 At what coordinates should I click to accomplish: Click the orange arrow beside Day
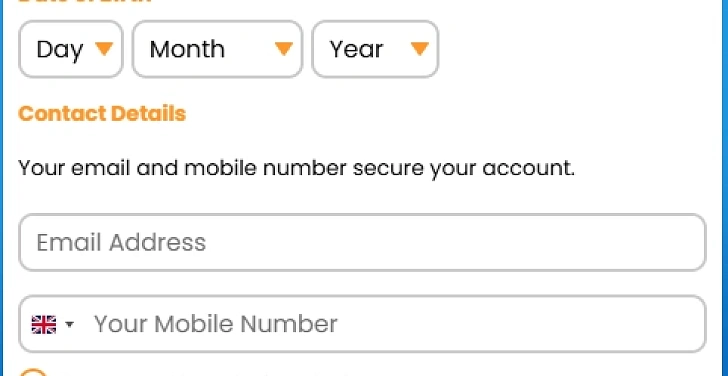point(104,48)
